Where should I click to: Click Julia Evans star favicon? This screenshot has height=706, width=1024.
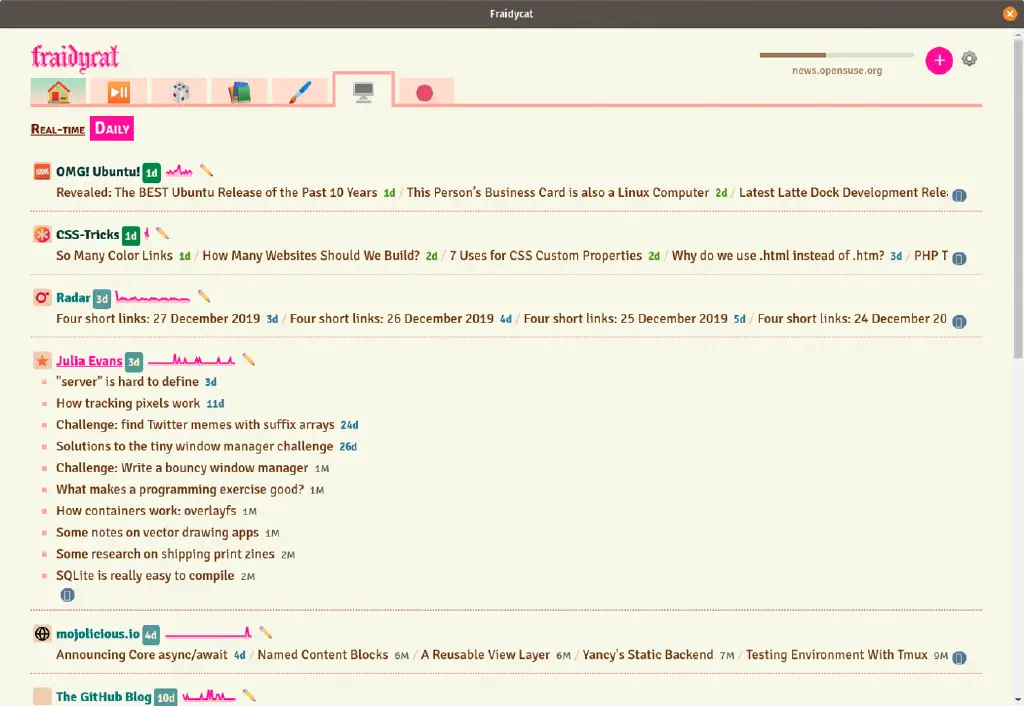(42, 361)
